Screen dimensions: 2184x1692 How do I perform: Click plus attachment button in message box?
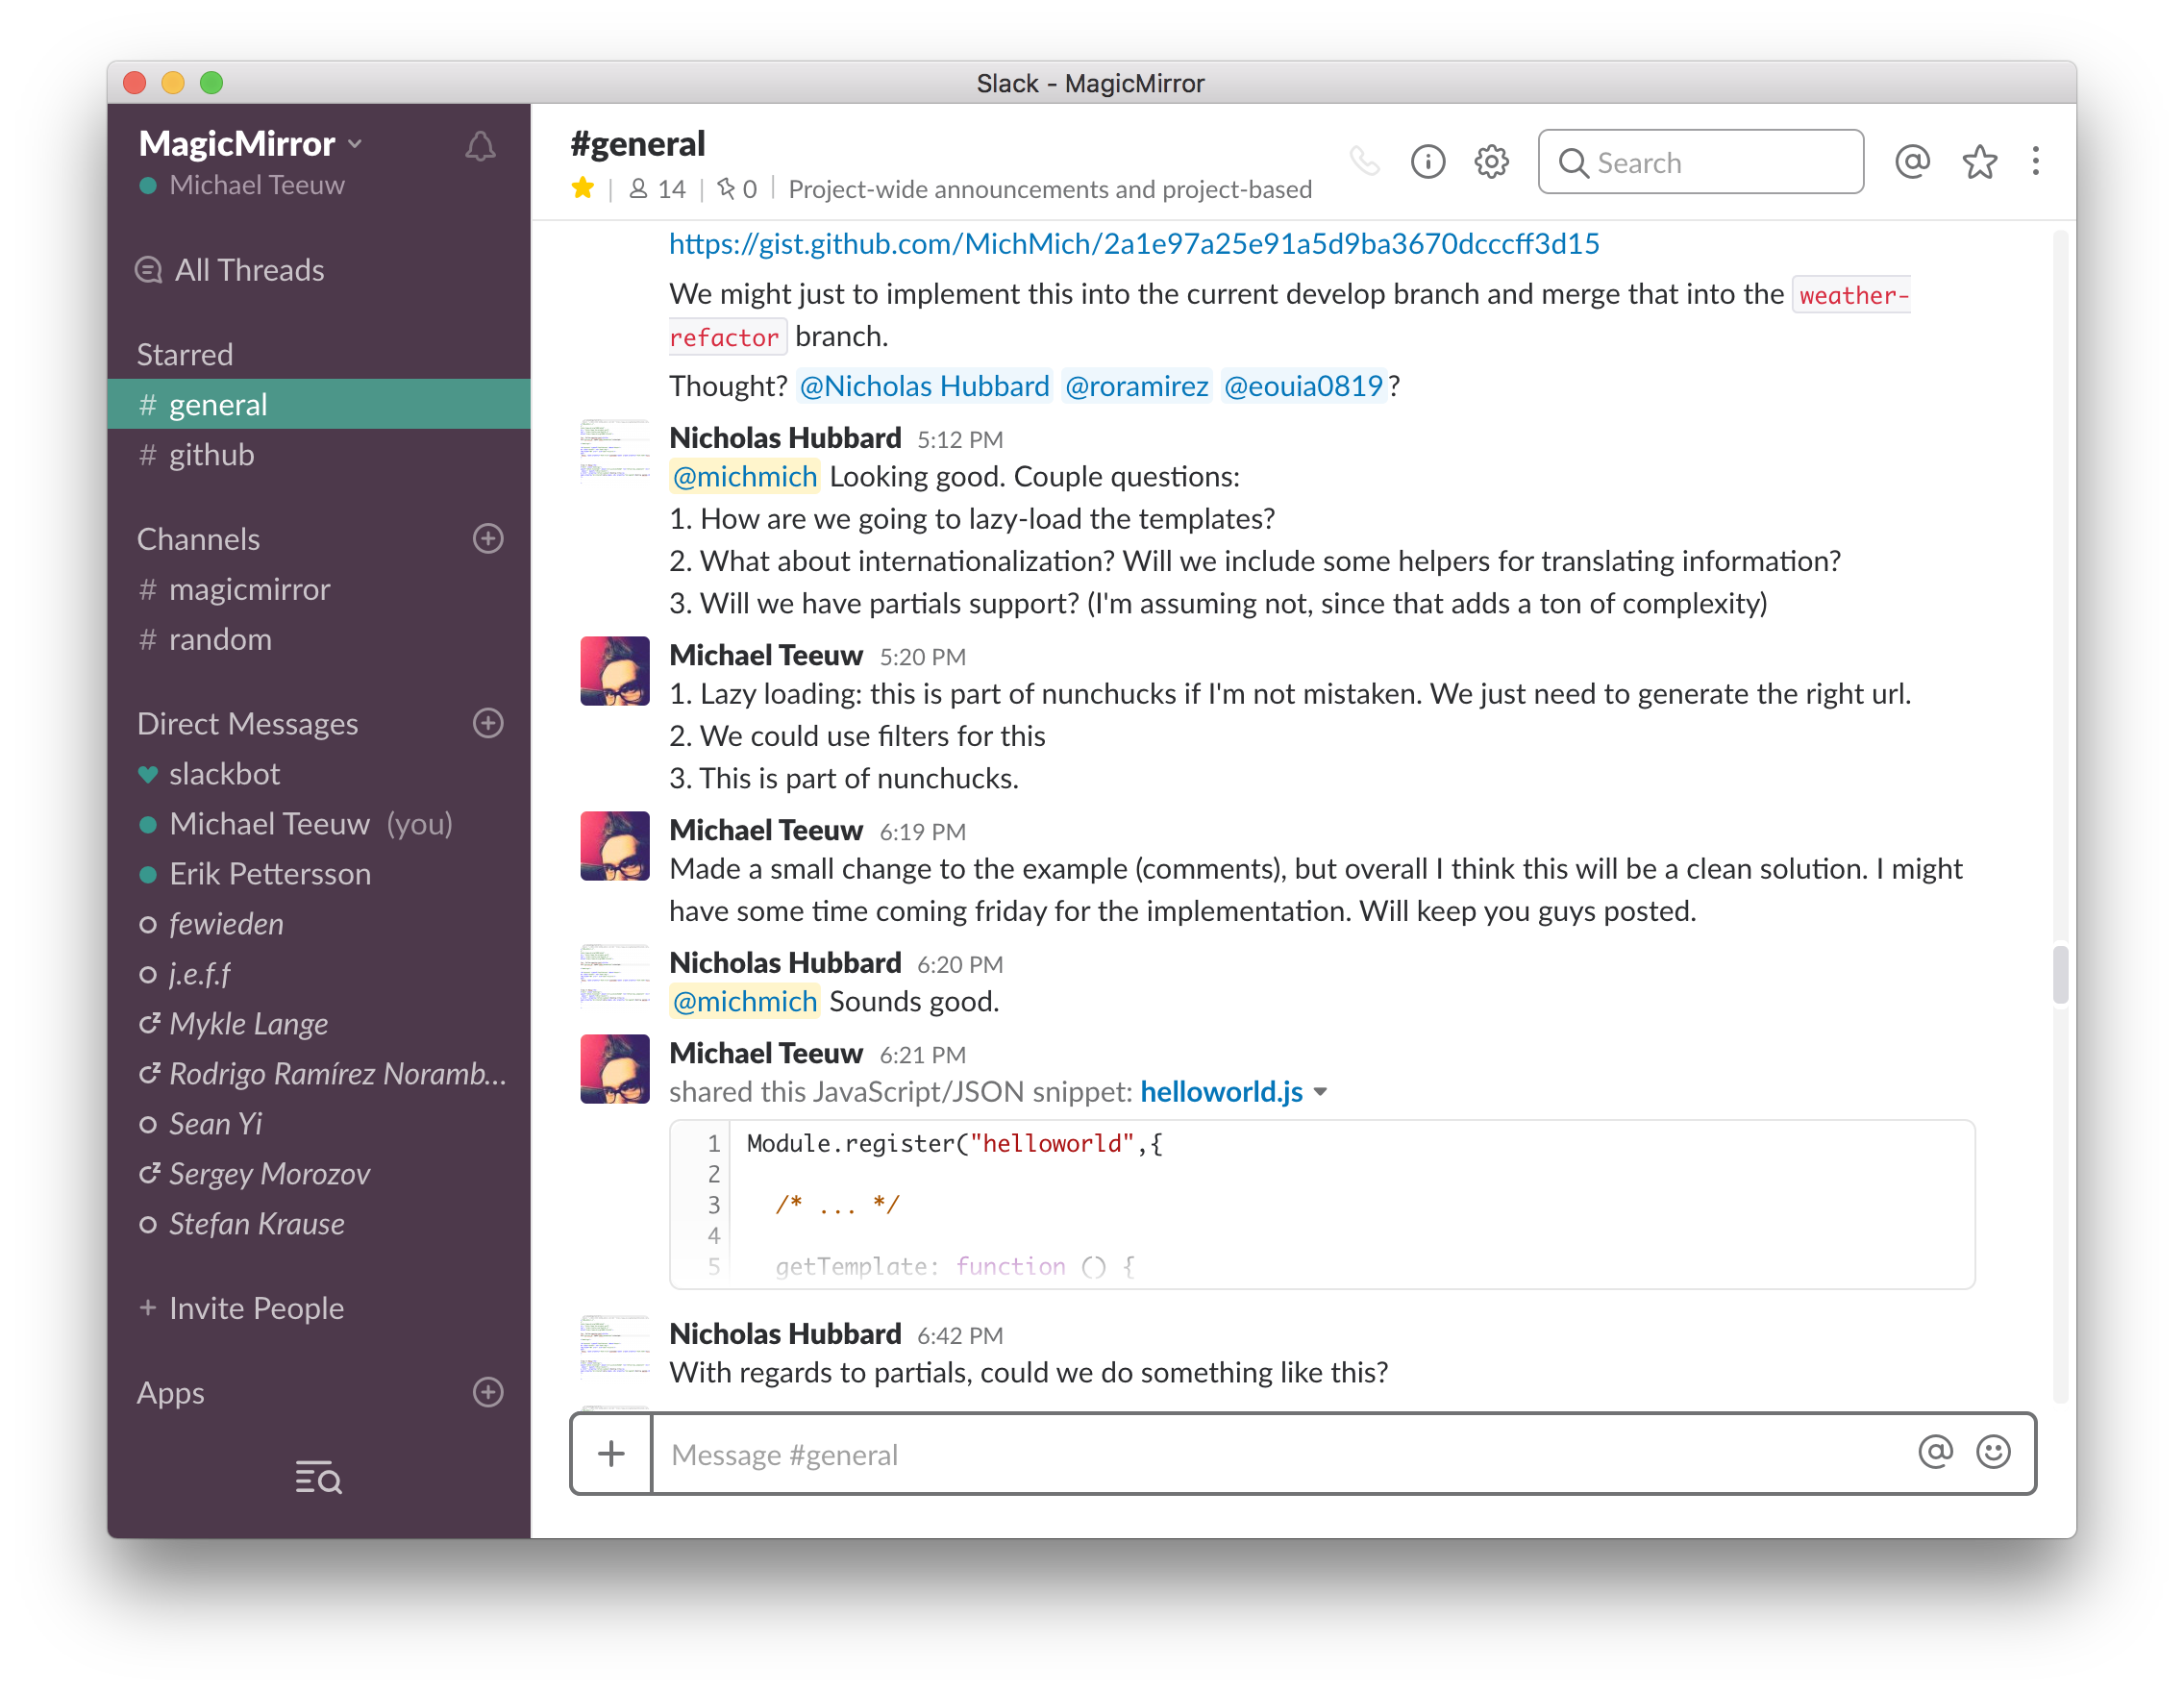pyautogui.click(x=611, y=1454)
